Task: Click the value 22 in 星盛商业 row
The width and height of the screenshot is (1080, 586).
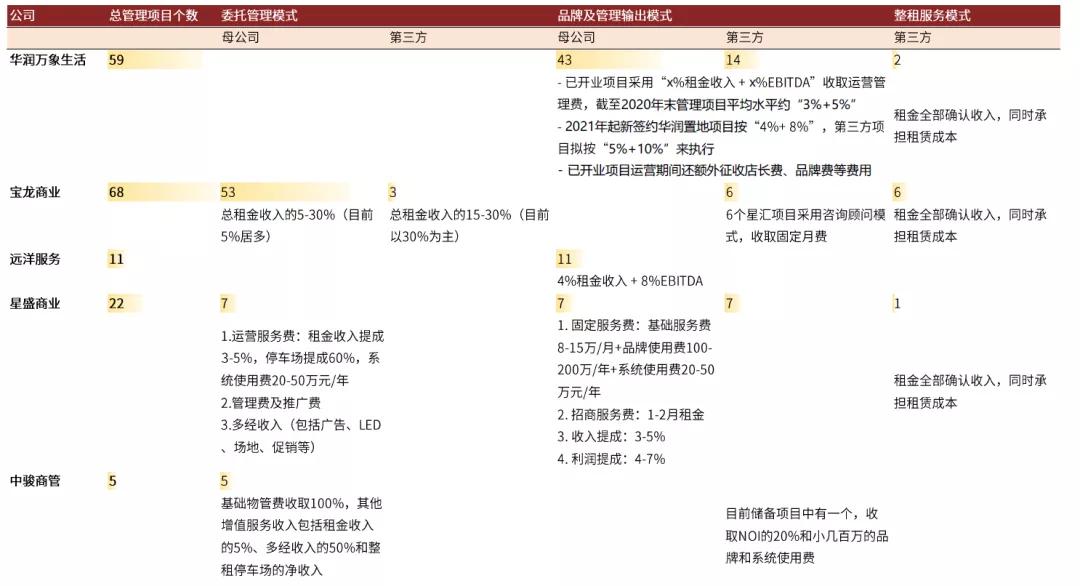Action: pos(113,303)
